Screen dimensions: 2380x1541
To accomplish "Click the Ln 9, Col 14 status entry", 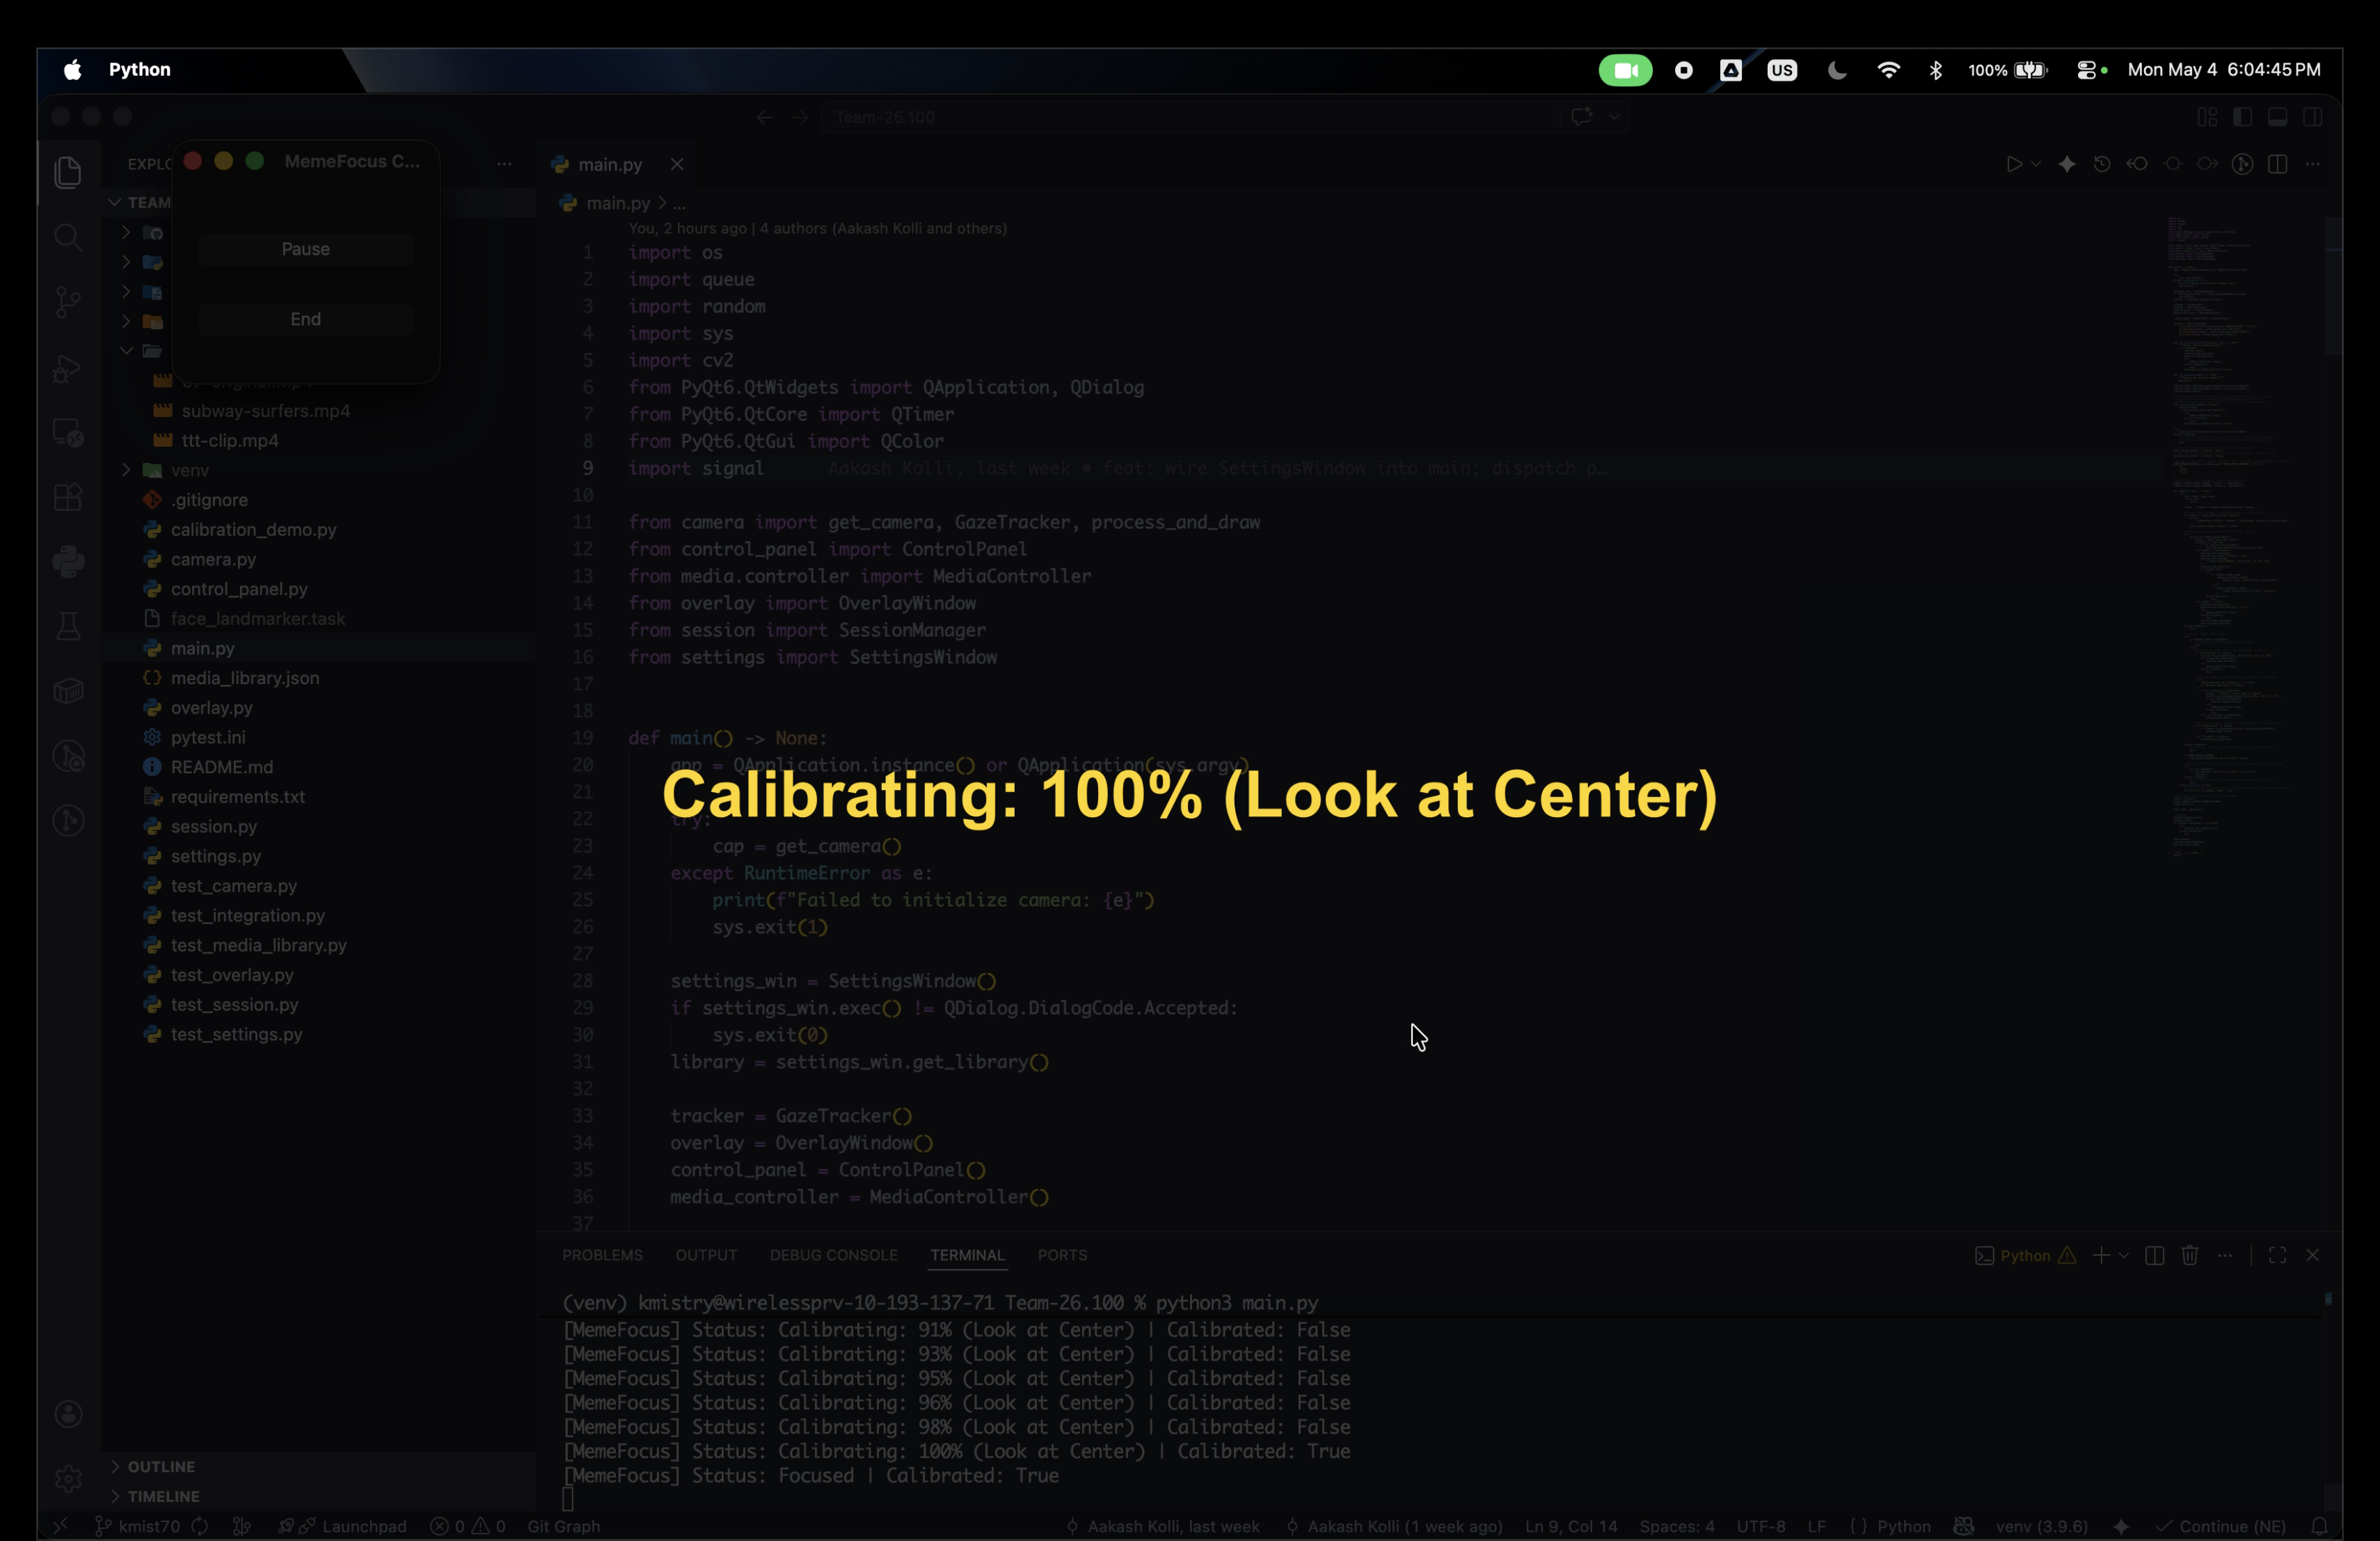I will (1570, 1526).
